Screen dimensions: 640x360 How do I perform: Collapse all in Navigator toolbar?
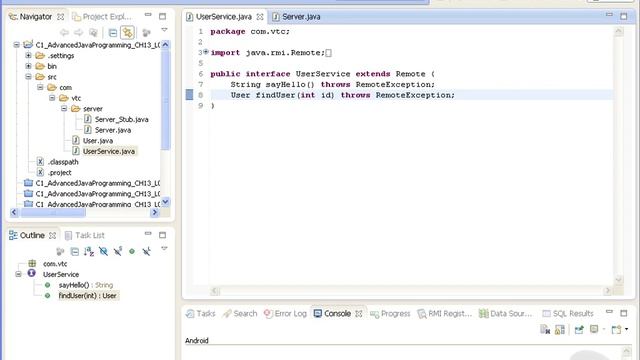click(113, 32)
